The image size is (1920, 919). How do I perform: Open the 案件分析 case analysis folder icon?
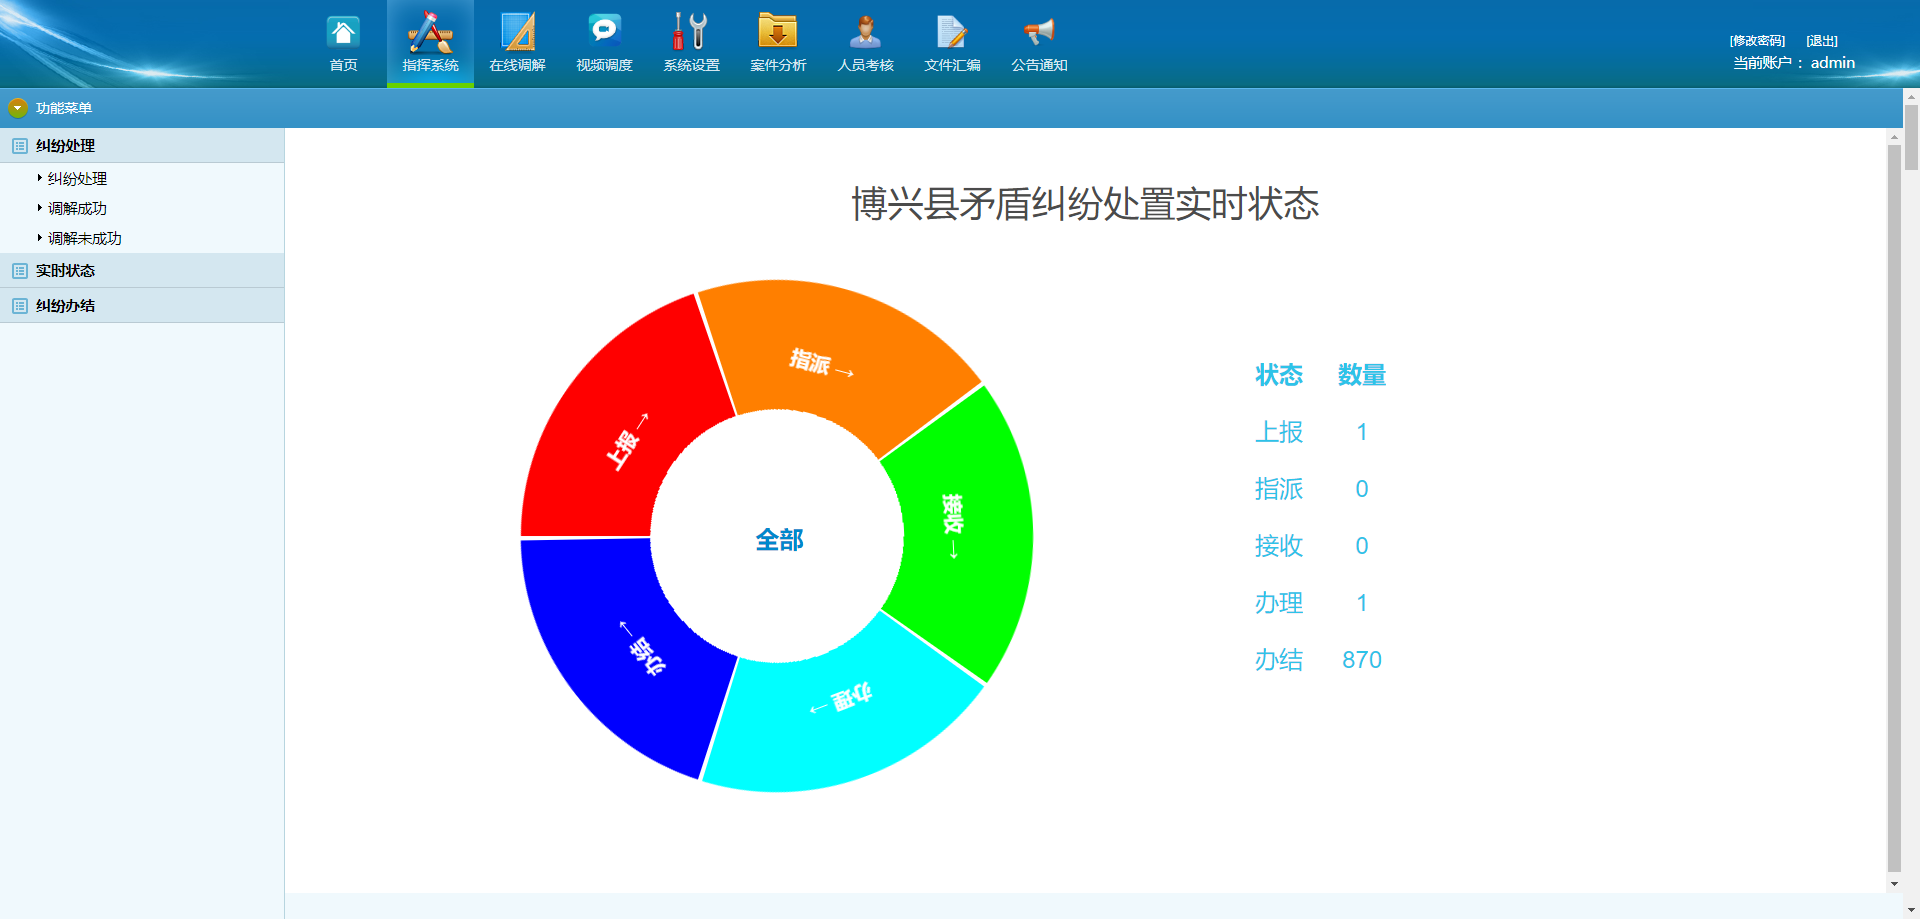[x=778, y=34]
